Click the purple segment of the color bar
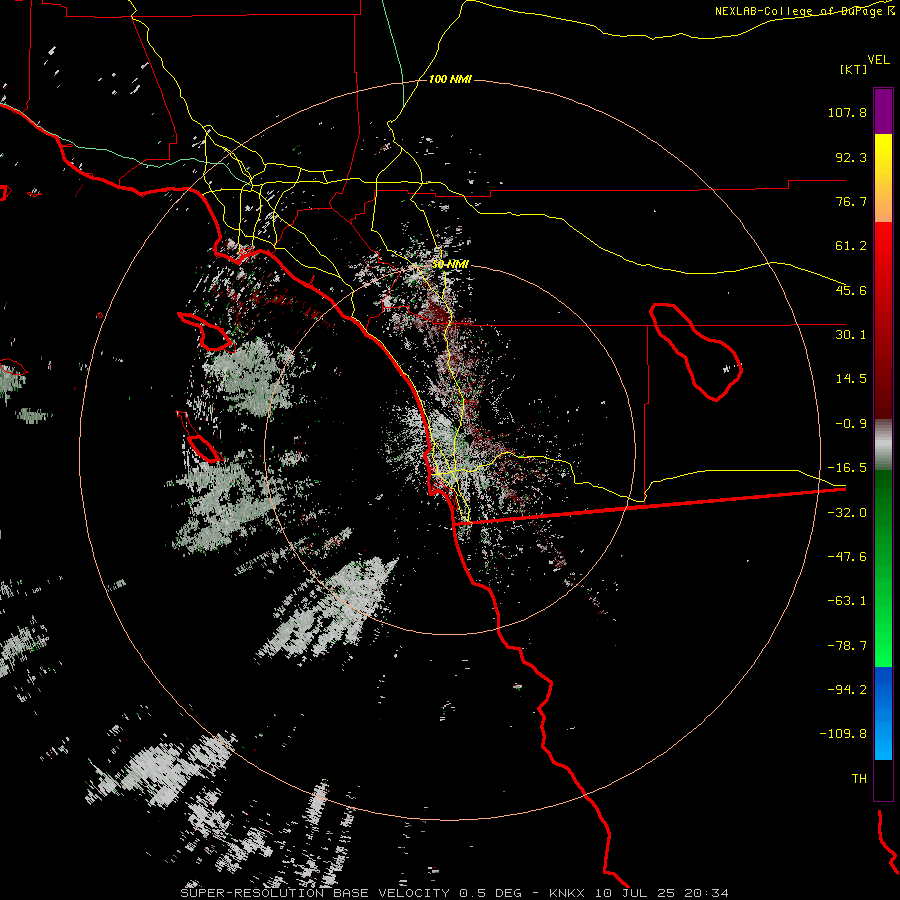The width and height of the screenshot is (900, 900). tap(883, 111)
